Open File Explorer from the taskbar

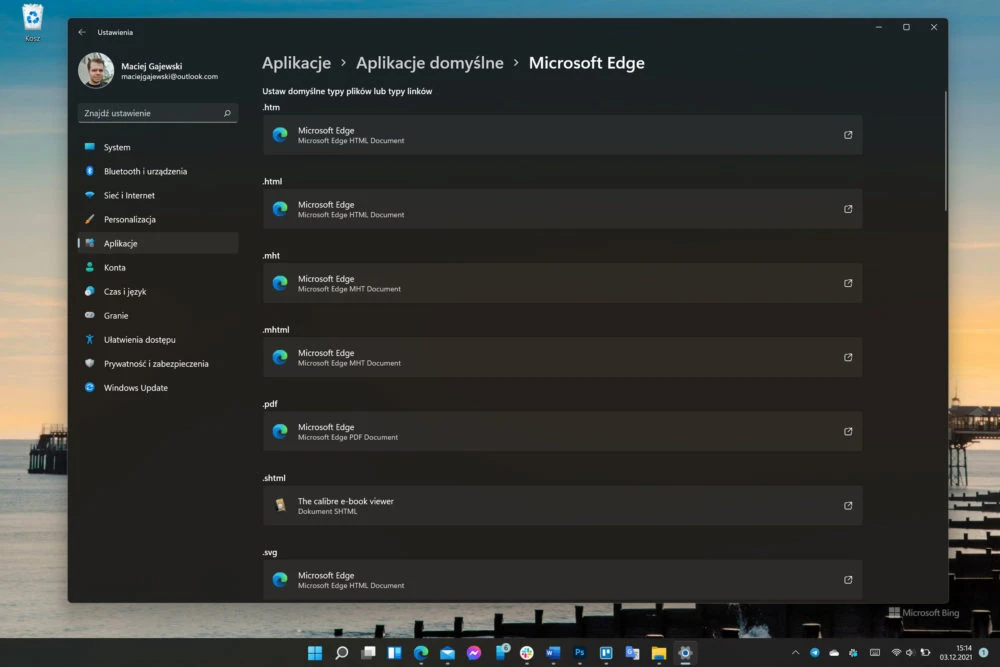pos(659,653)
